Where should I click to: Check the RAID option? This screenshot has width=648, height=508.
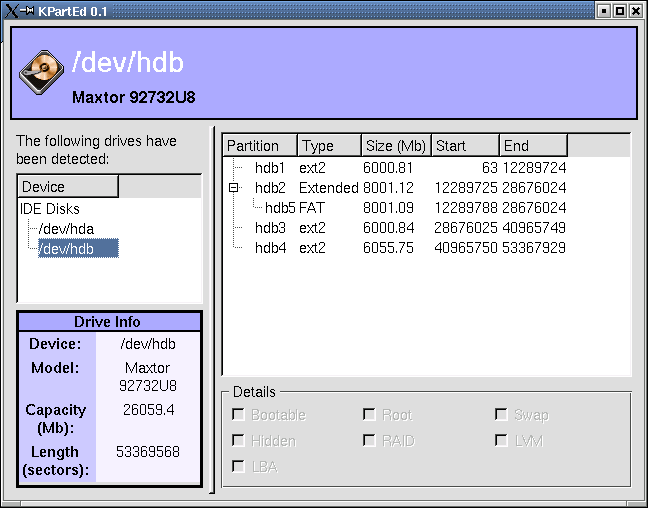click(369, 441)
